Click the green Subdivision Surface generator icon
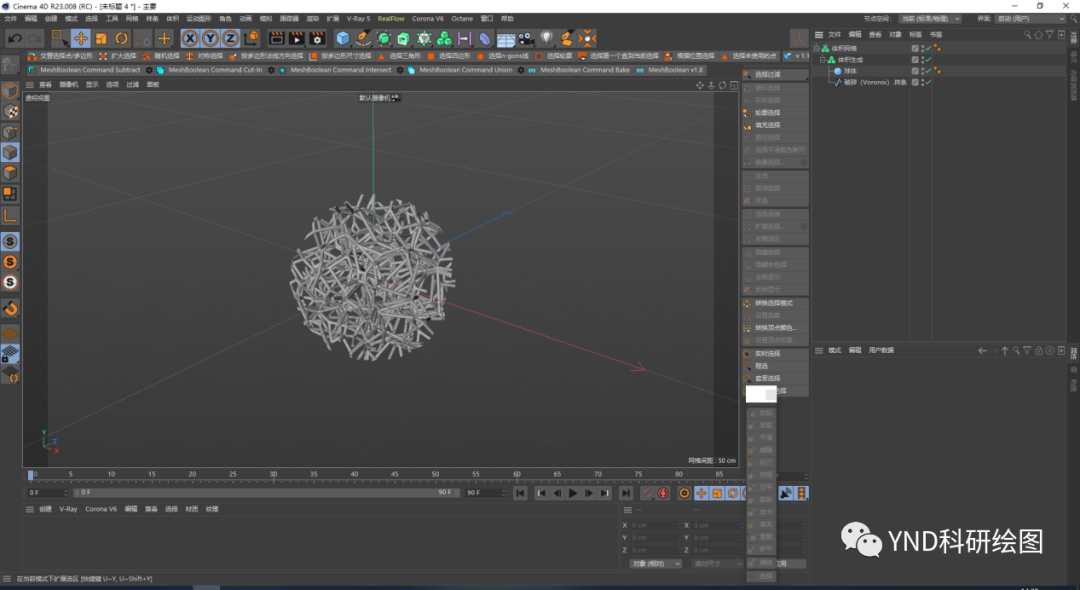The width and height of the screenshot is (1080, 590). pos(384,39)
